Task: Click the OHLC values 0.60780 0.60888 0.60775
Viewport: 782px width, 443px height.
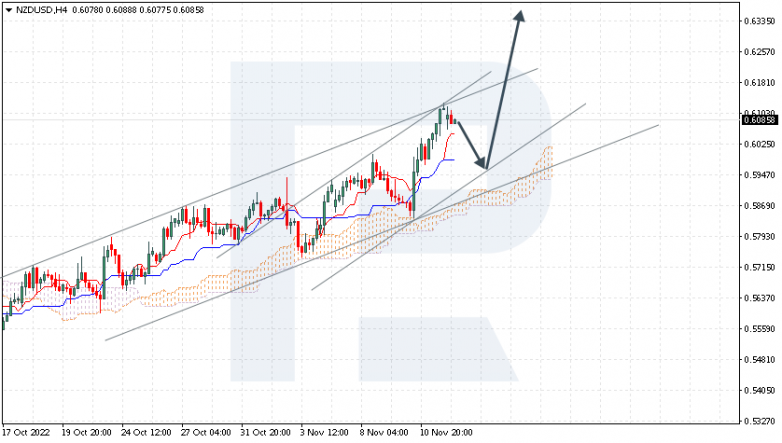Action: click(x=121, y=10)
